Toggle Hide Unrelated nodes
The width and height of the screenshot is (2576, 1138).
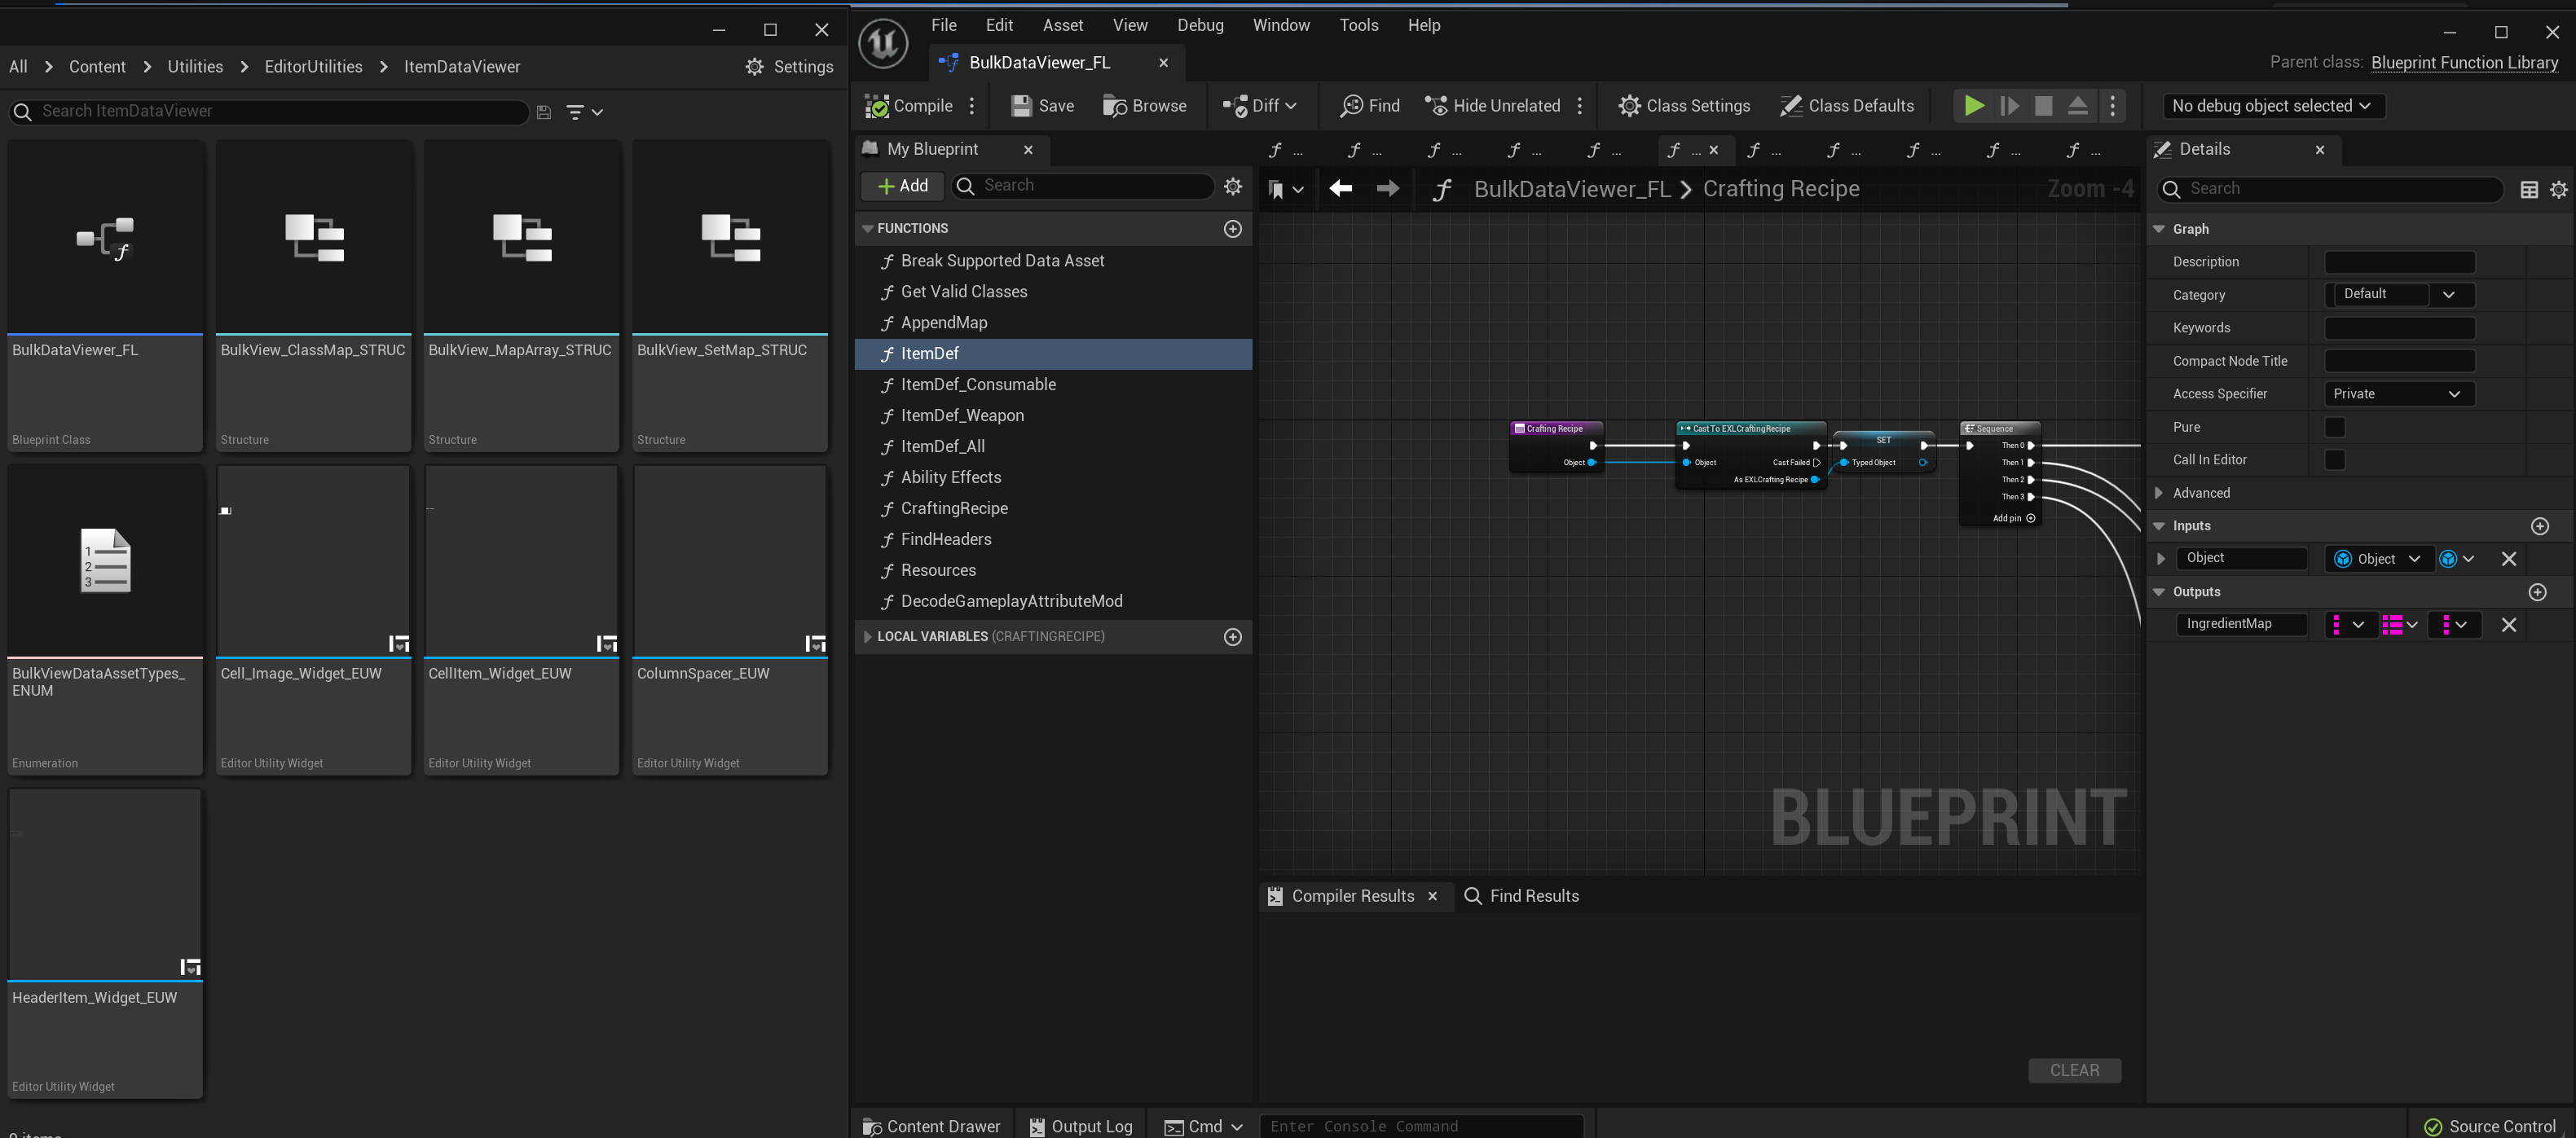(1492, 106)
